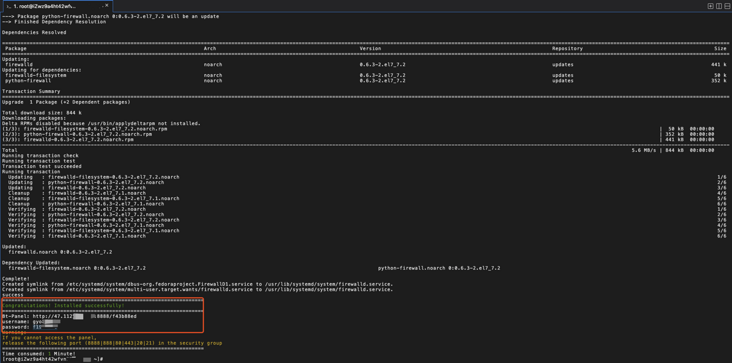Image resolution: width=732 pixels, height=363 pixels.
Task: Click the new terminal tab plus icon
Action: click(711, 6)
